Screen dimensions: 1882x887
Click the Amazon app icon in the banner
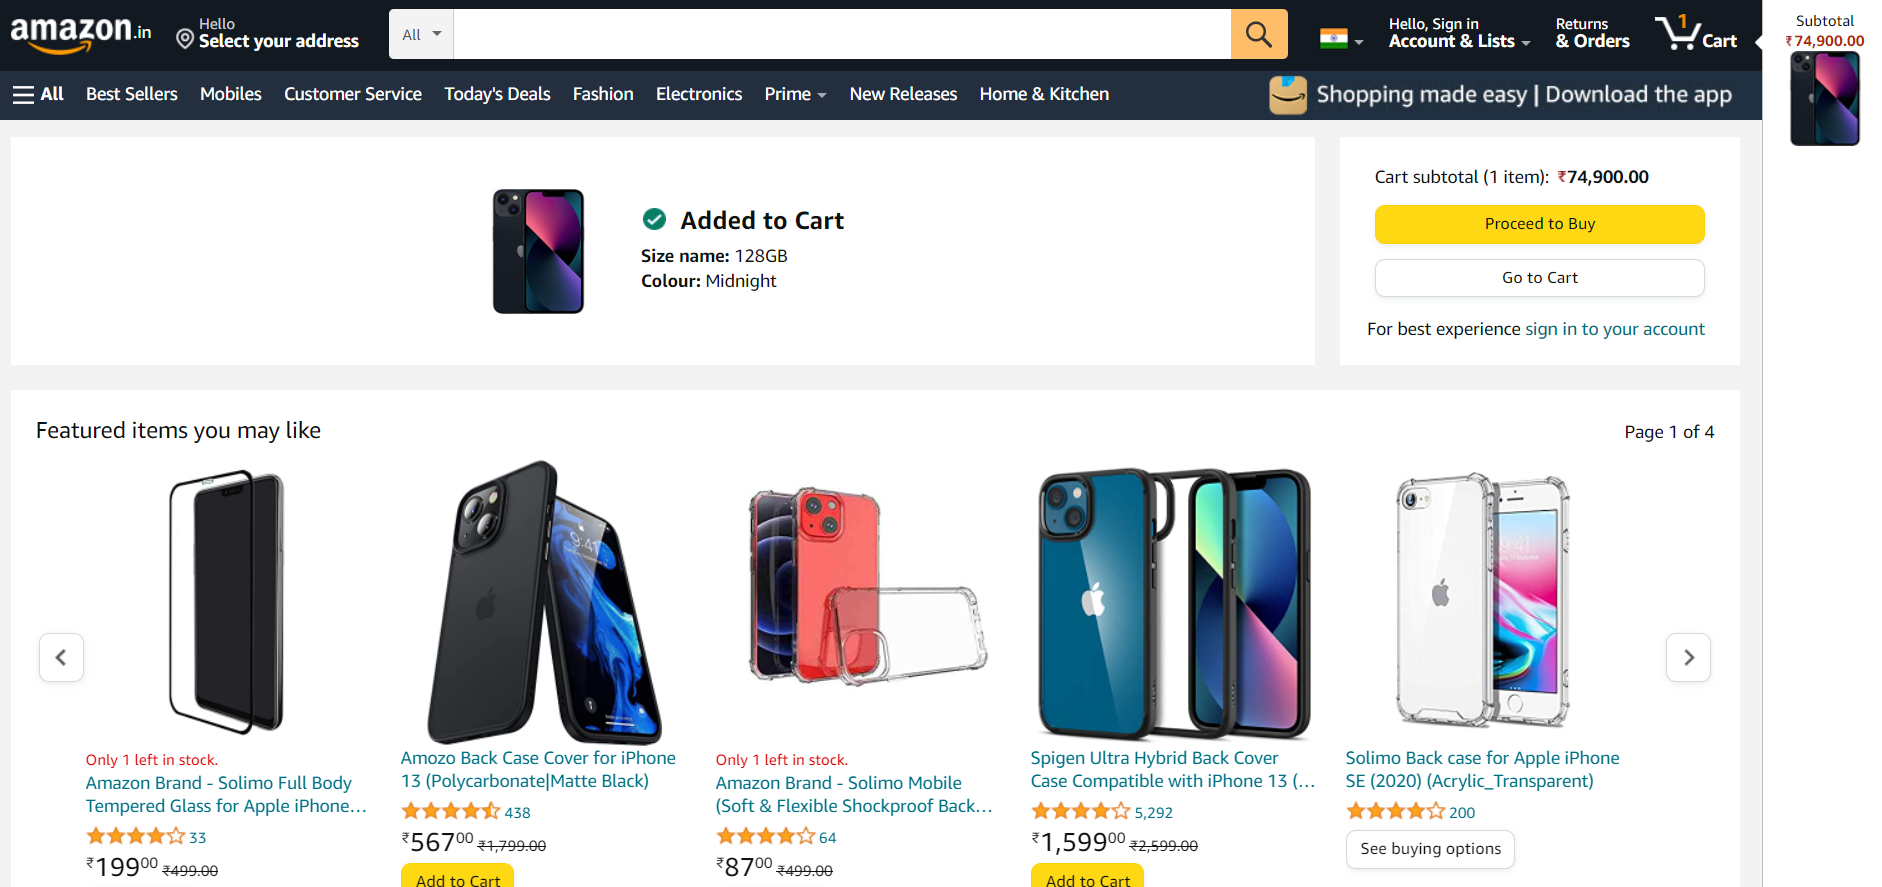tap(1288, 95)
